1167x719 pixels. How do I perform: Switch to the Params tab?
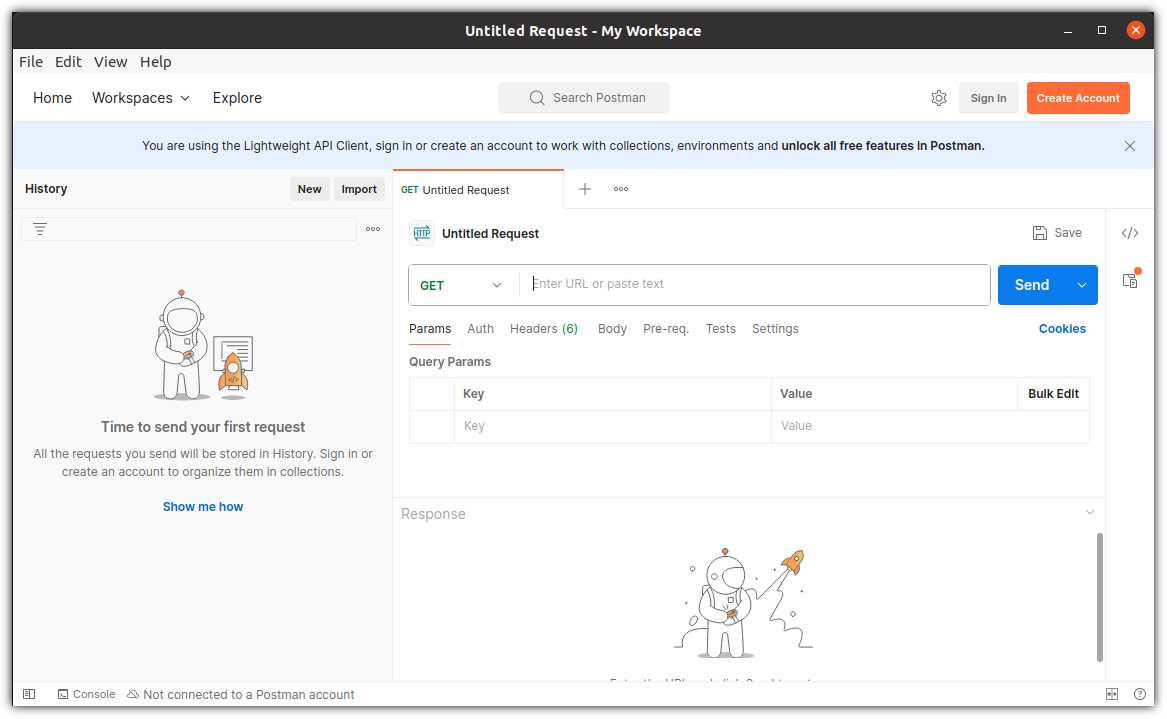point(430,329)
